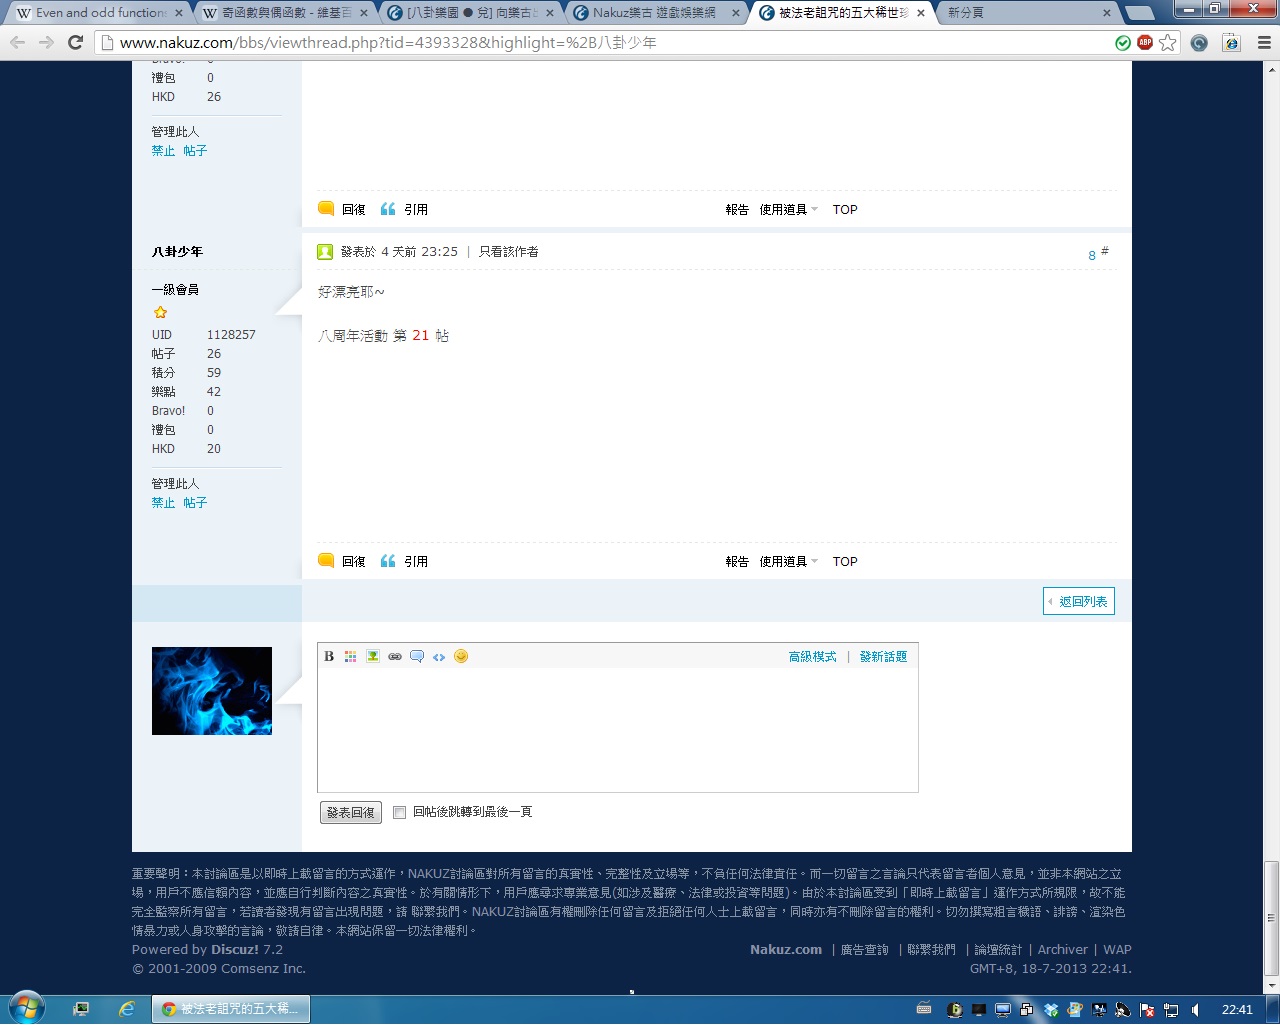Open the volume control in system tray
Image resolution: width=1280 pixels, height=1030 pixels.
1195,1010
